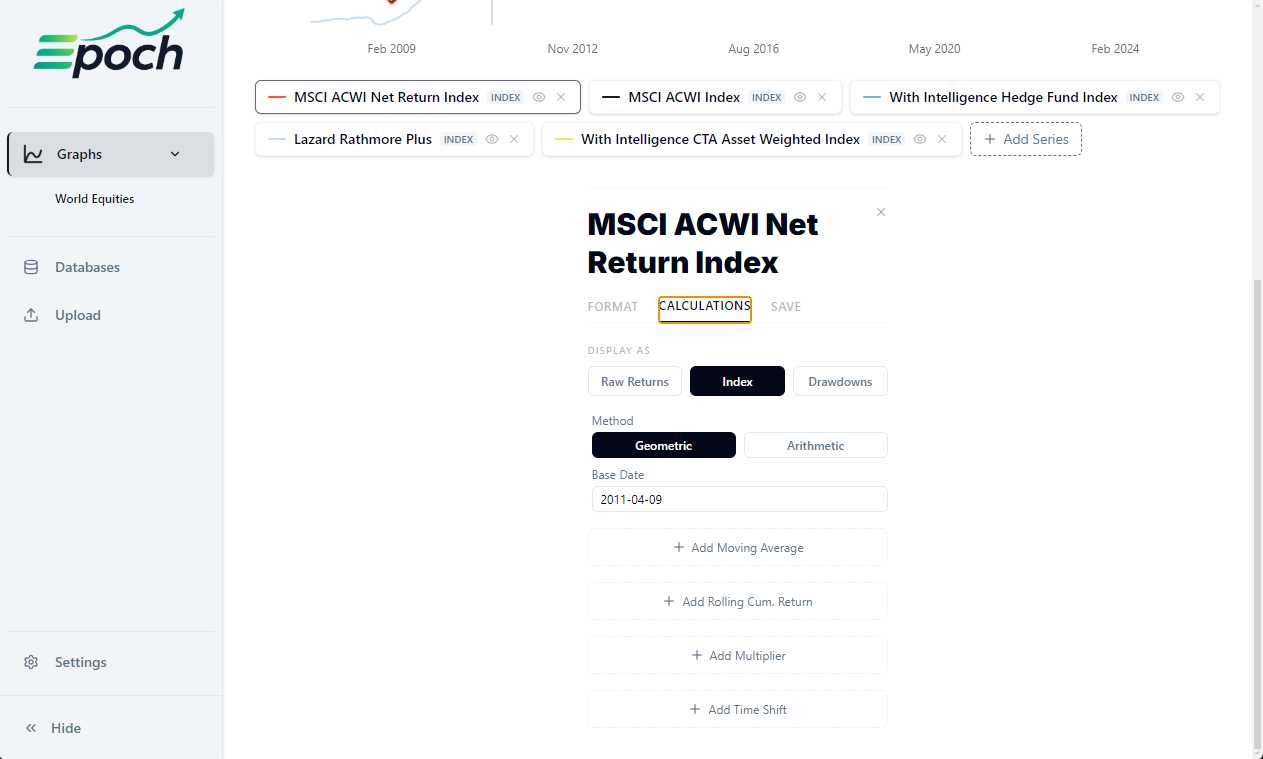1263x759 pixels.
Task: Remove MSCI ACWI Net Return Index series
Action: [561, 97]
